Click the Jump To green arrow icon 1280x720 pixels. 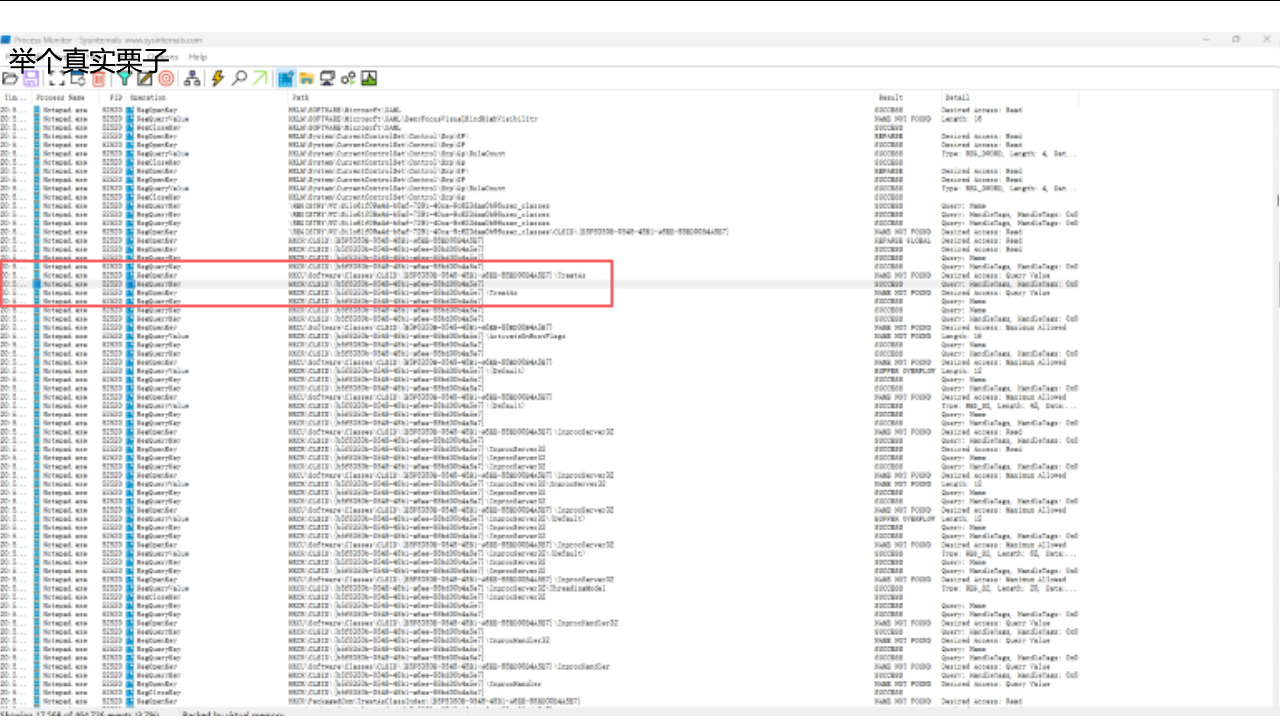tap(260, 78)
